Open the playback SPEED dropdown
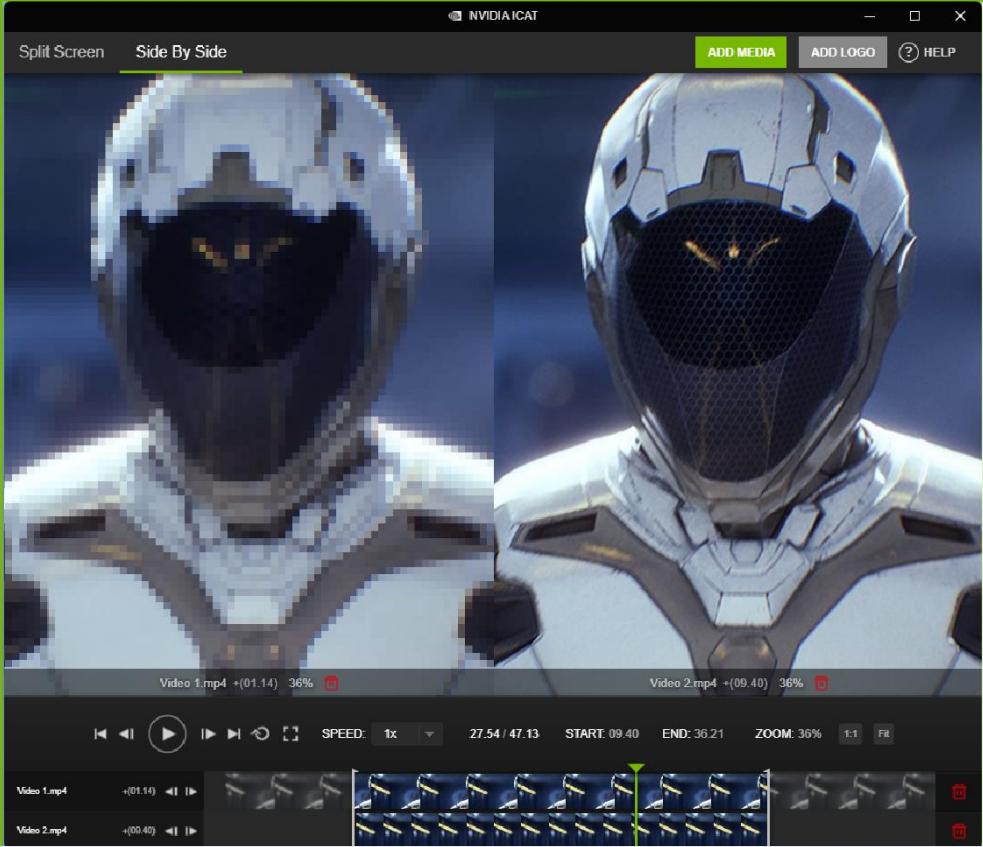This screenshot has width=983, height=847. (x=407, y=734)
